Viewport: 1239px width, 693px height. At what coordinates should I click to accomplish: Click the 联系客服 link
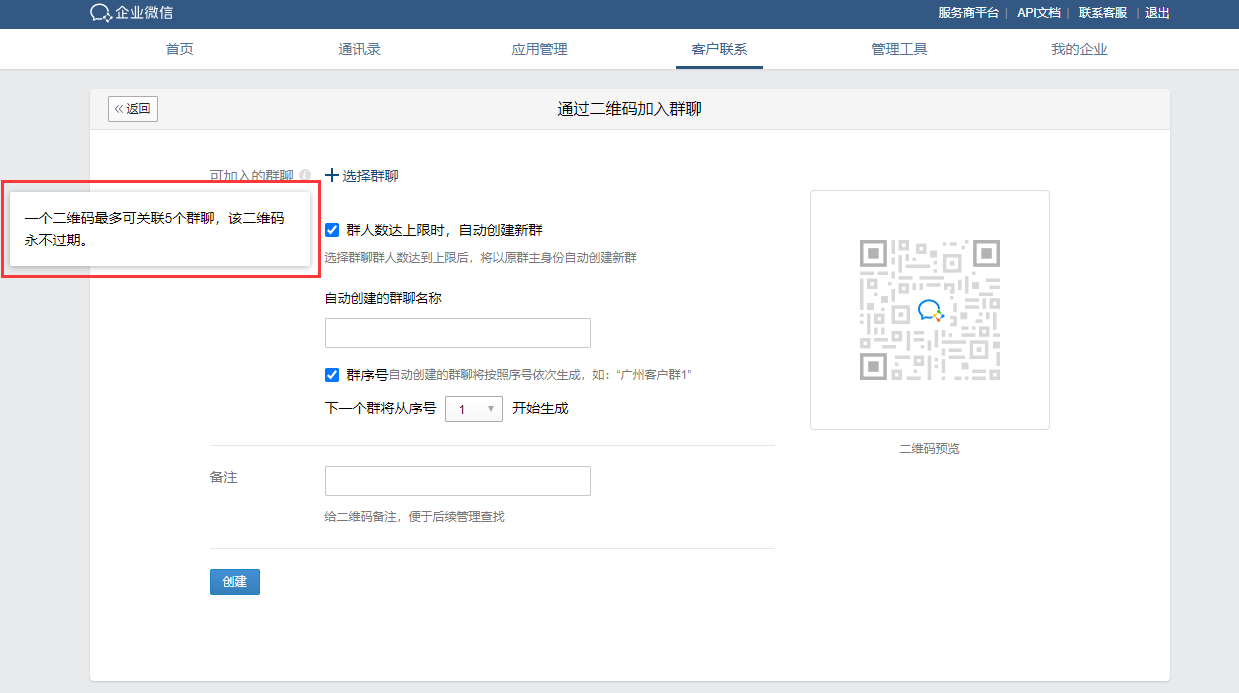point(1102,13)
